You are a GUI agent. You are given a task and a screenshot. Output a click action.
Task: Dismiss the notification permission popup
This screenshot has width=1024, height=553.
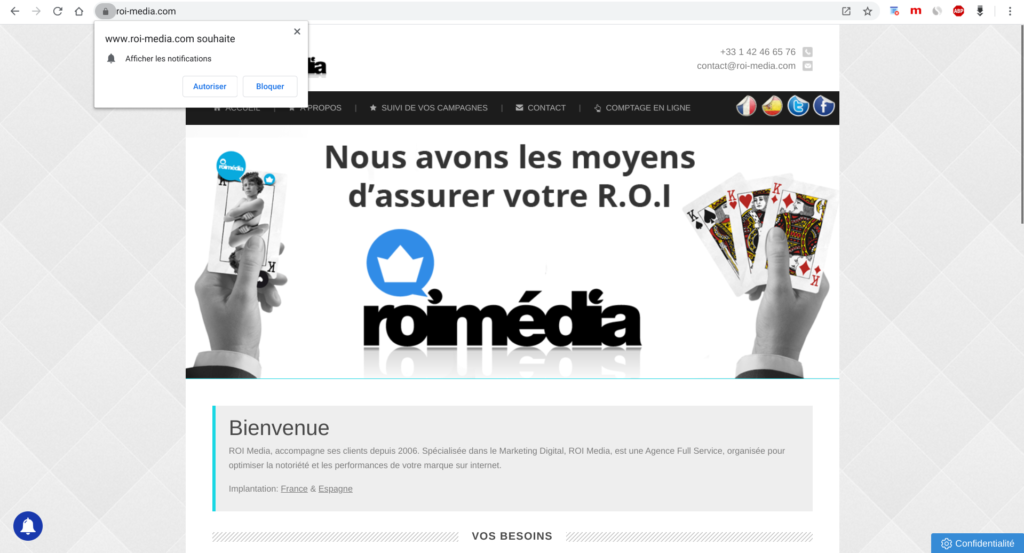click(x=297, y=31)
